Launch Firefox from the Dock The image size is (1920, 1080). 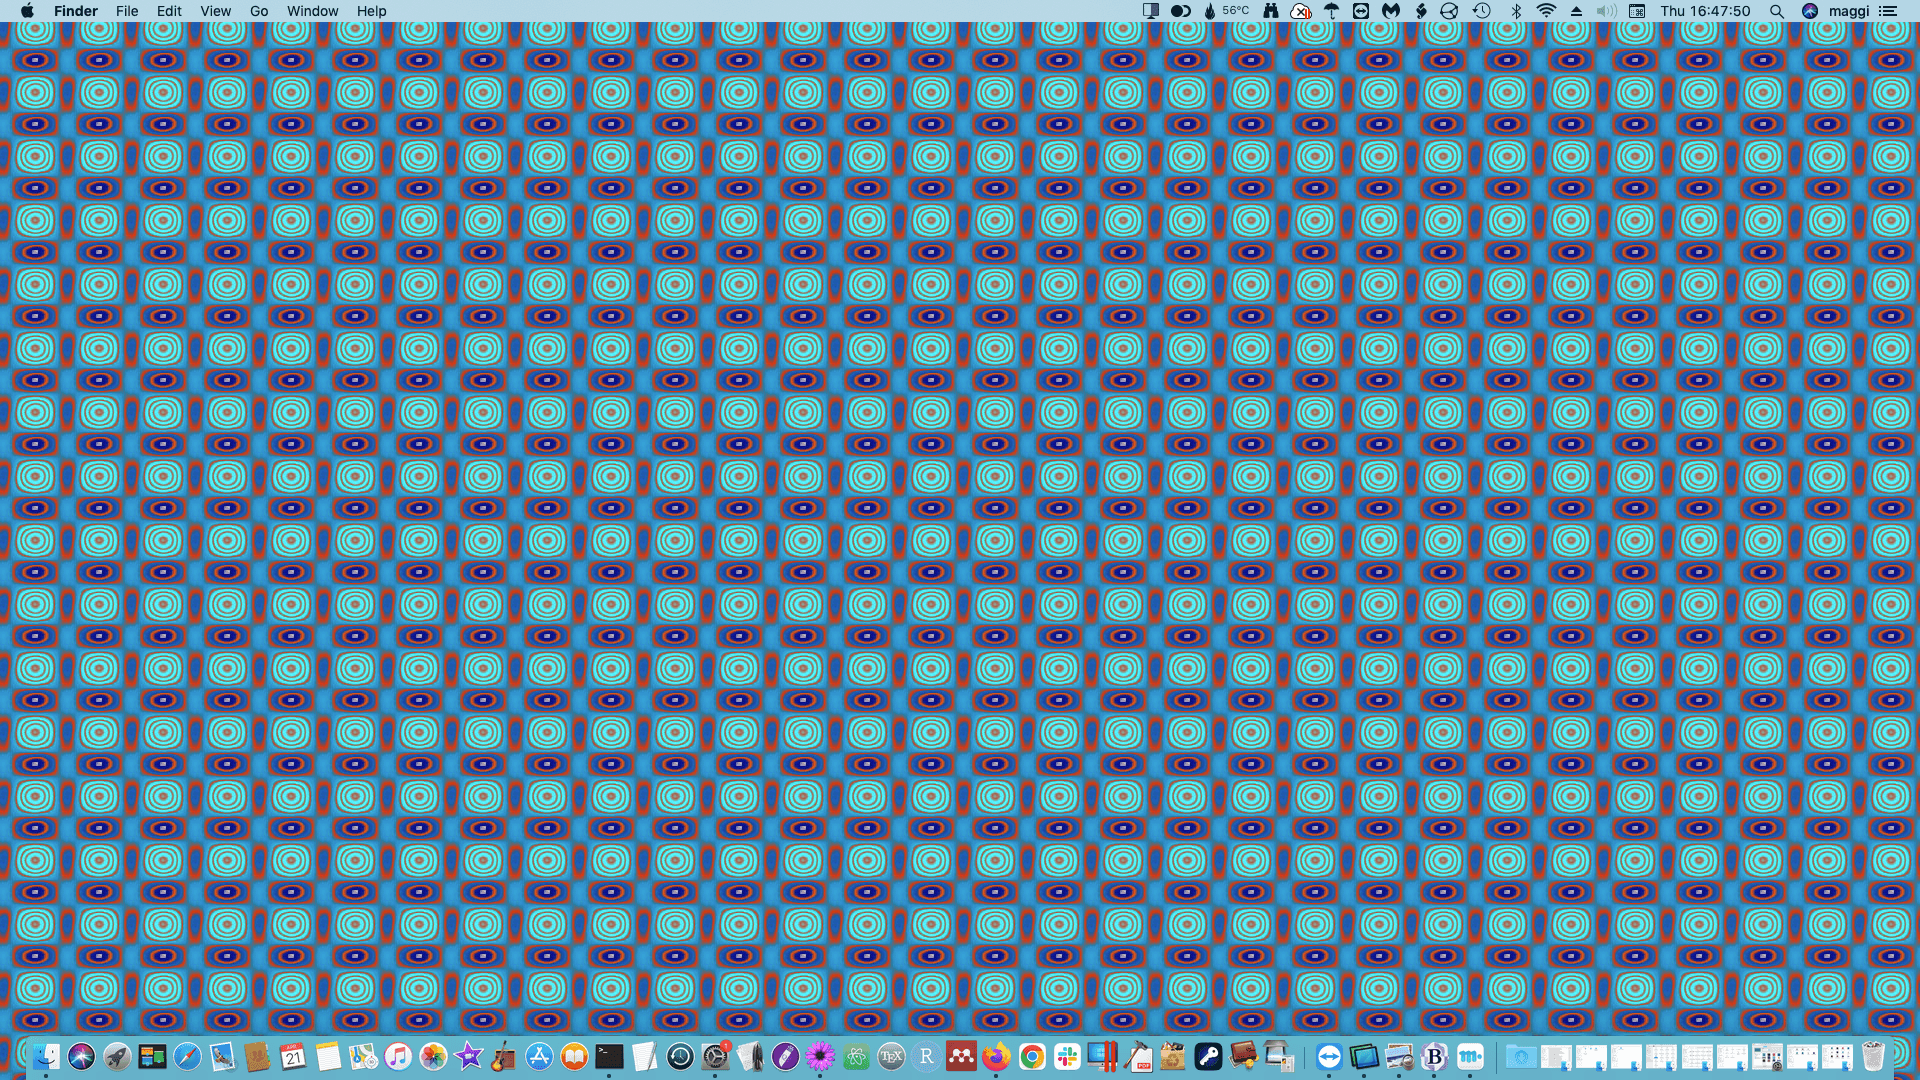tap(996, 1056)
